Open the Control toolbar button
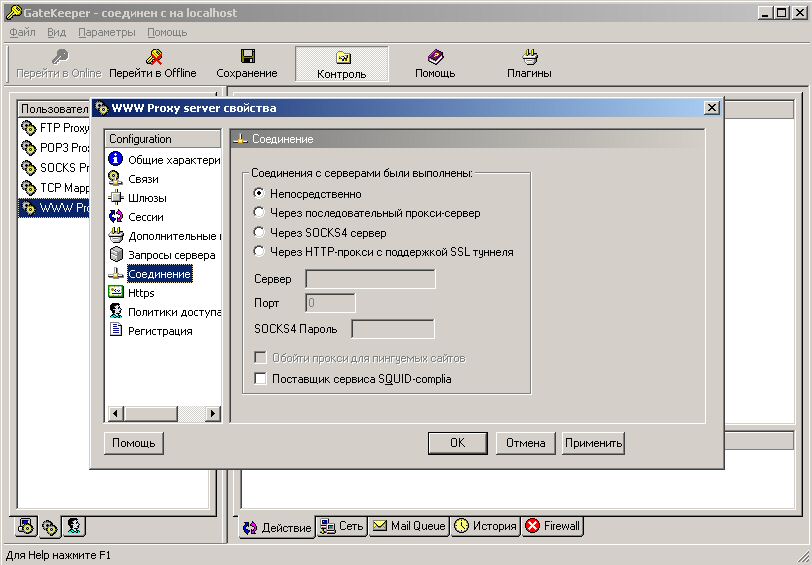The height and width of the screenshot is (565, 812). point(342,64)
